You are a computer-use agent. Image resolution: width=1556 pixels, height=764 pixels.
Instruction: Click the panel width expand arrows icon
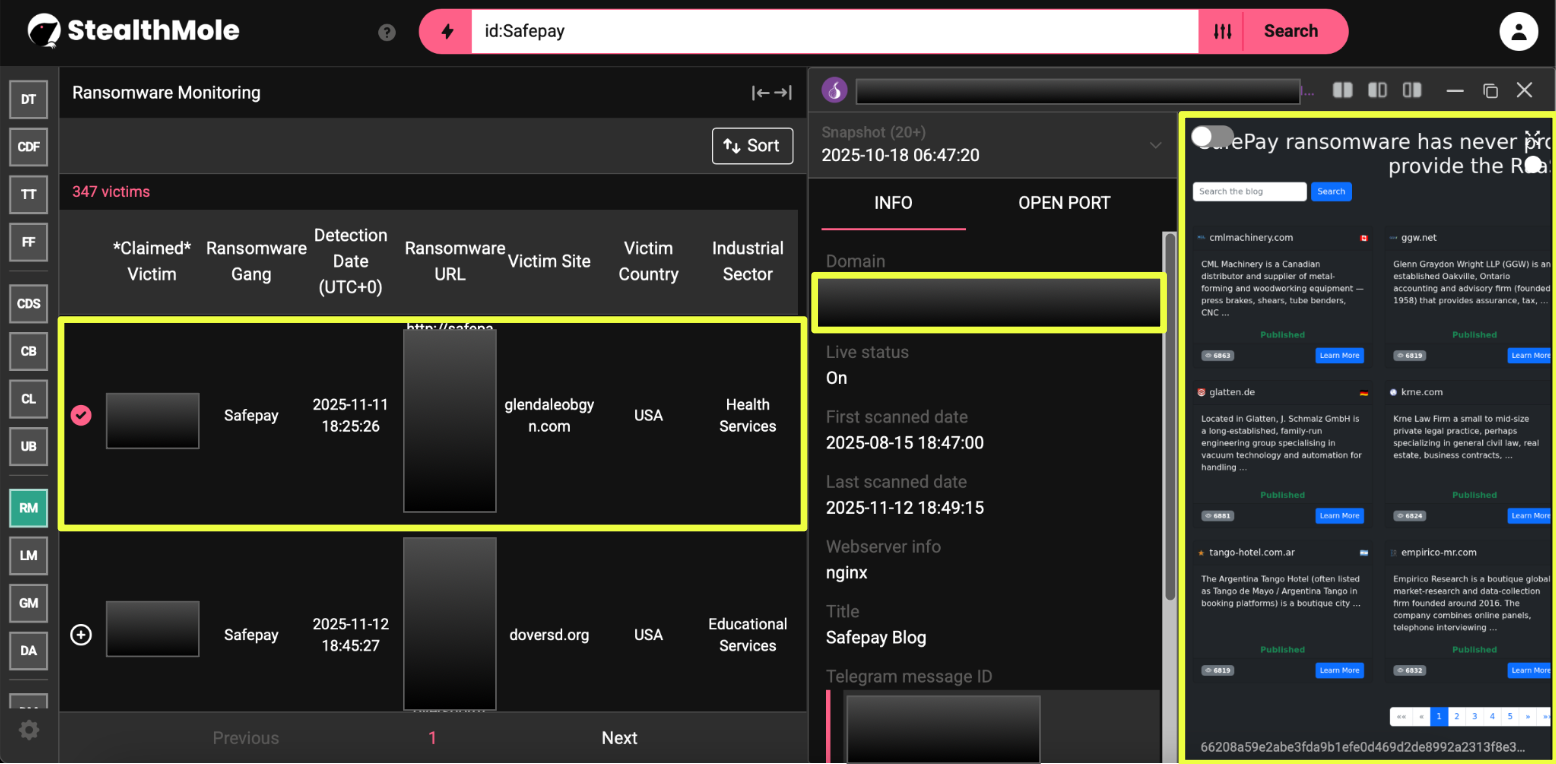pyautogui.click(x=771, y=93)
